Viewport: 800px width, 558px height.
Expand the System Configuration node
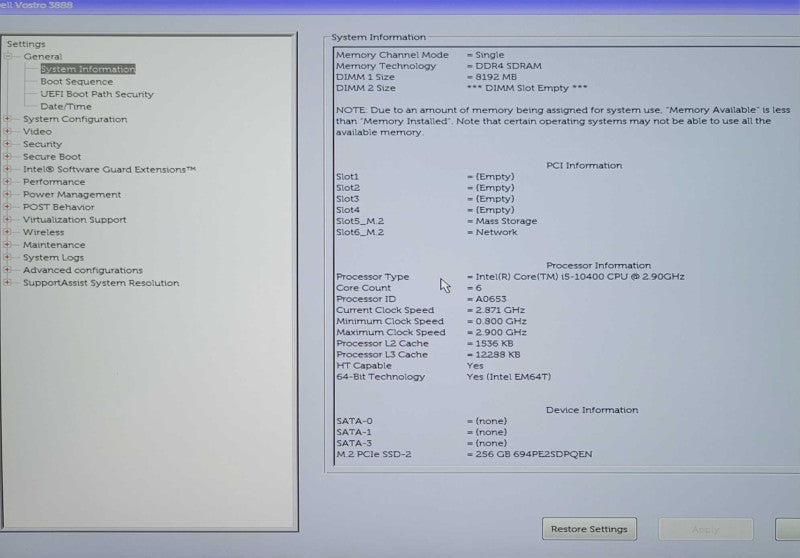tap(8, 119)
